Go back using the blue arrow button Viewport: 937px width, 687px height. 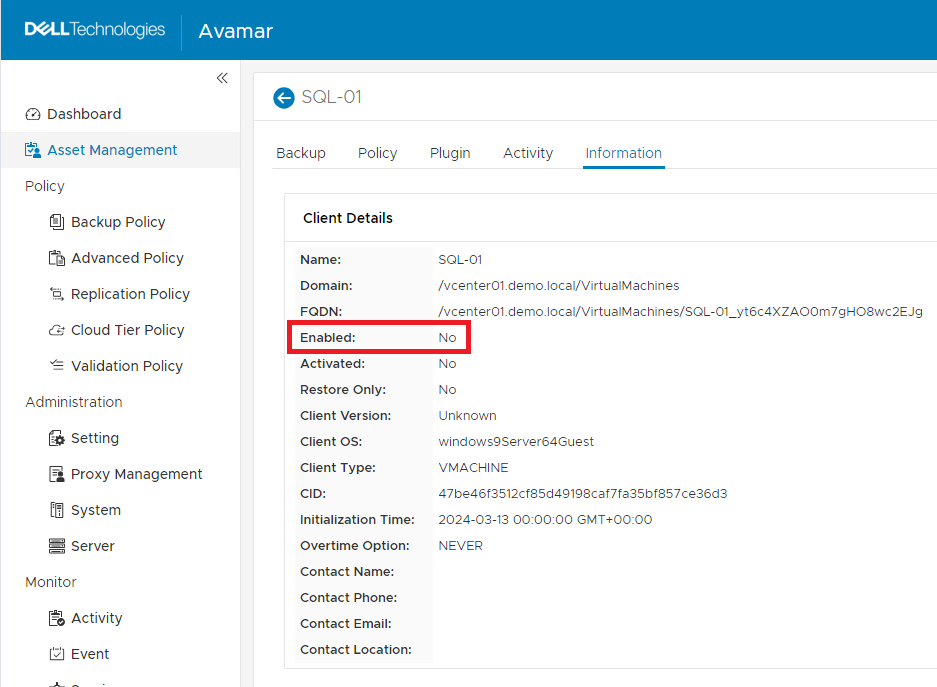coord(283,97)
